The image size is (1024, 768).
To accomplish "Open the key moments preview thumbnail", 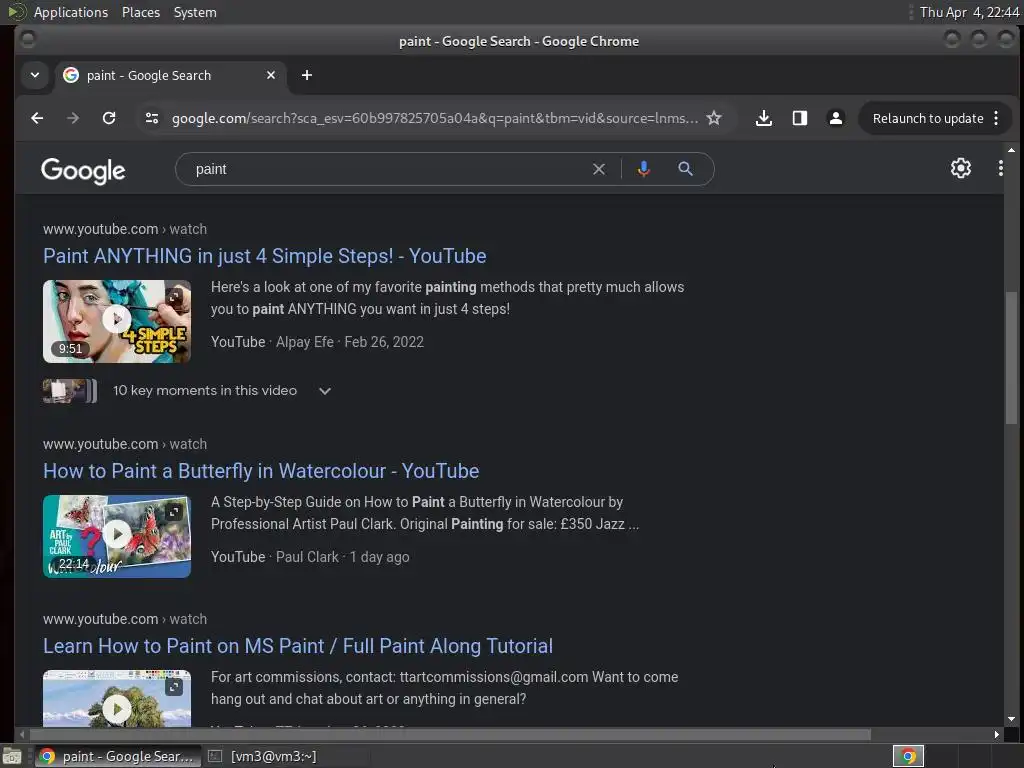I will tap(70, 391).
